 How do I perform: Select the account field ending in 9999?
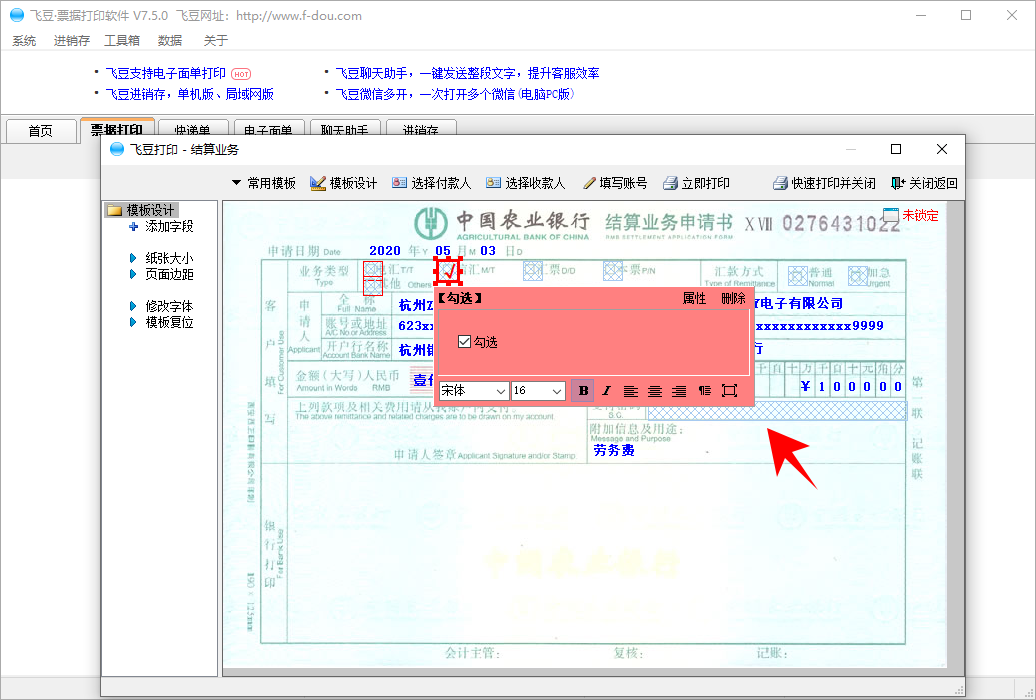[820, 326]
